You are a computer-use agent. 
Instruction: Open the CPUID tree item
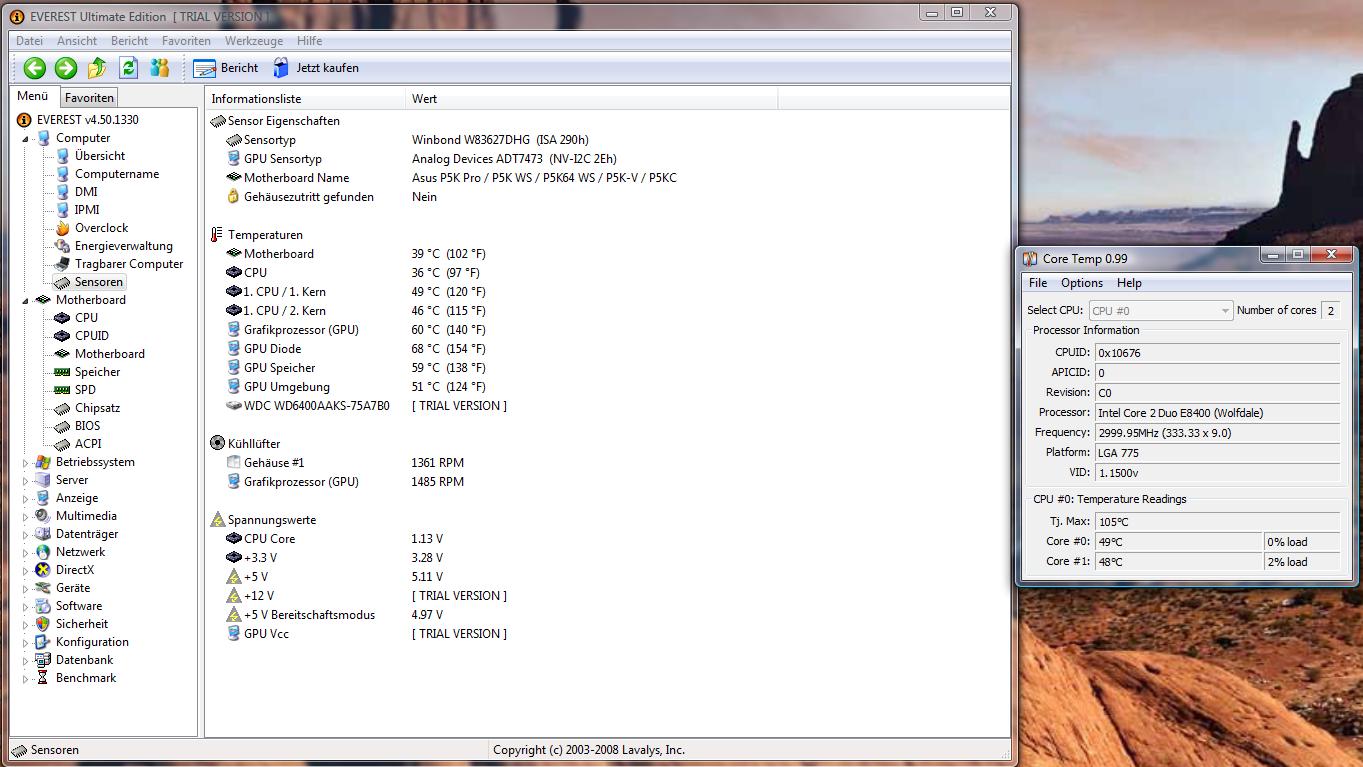[x=92, y=336]
